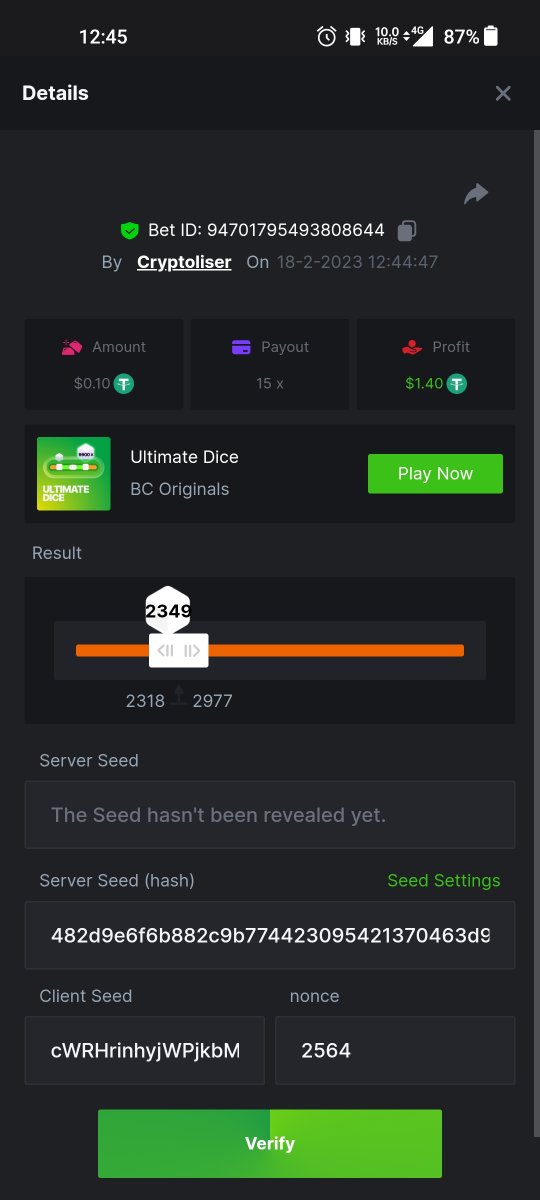The height and width of the screenshot is (1200, 540).
Task: Tap the Tether coin beside $1.40
Action: click(457, 383)
